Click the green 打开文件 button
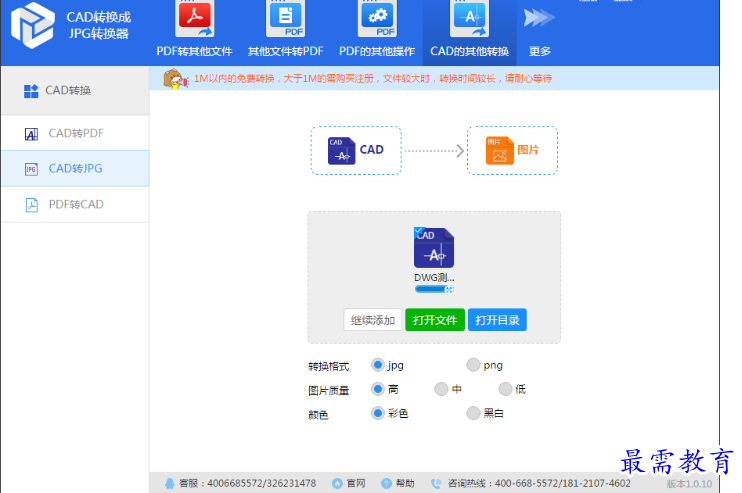The height and width of the screenshot is (493, 742). (x=435, y=320)
